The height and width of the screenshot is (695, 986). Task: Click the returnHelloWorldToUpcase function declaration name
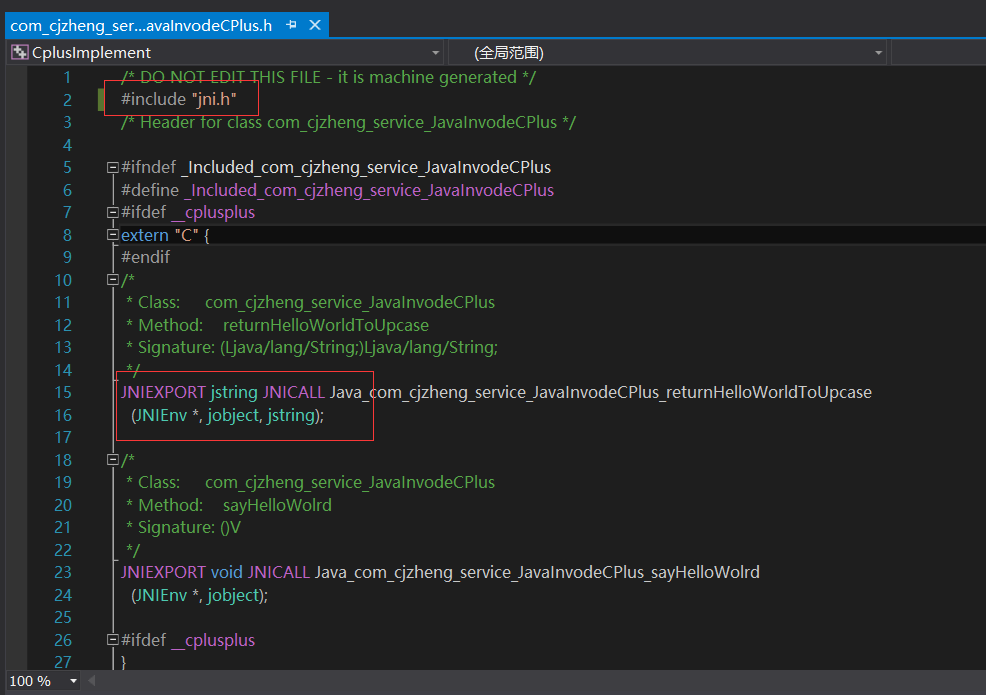[x=600, y=392]
